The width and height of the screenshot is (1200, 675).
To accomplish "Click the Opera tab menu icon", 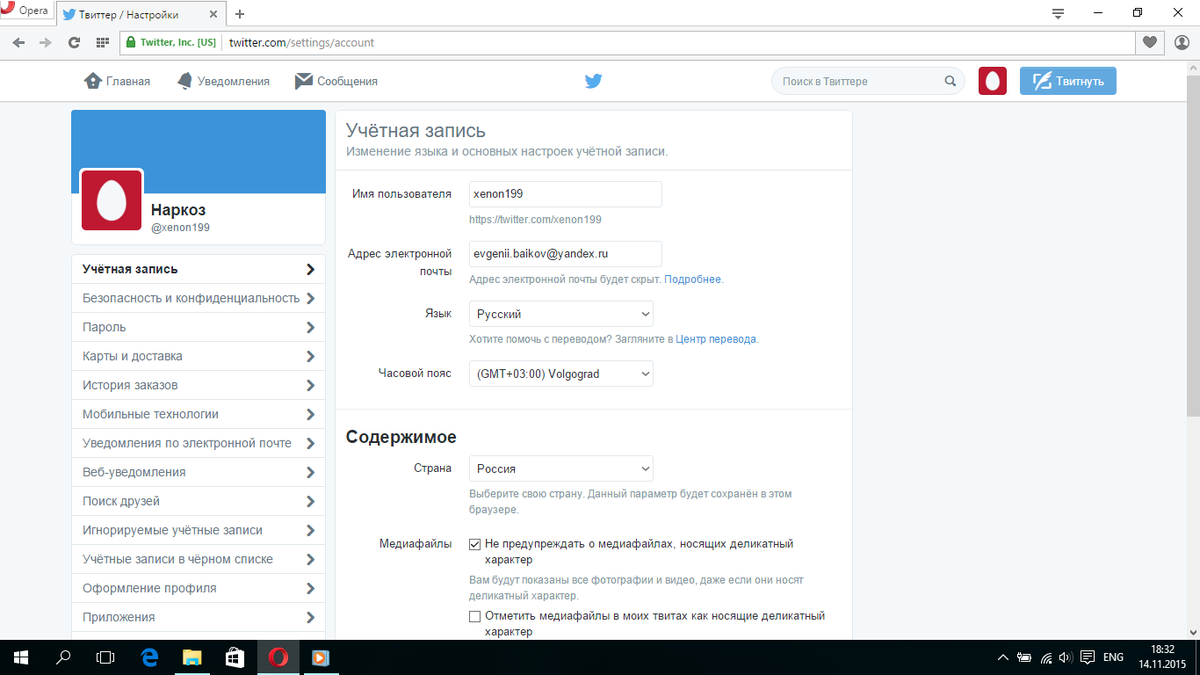I will point(1057,13).
